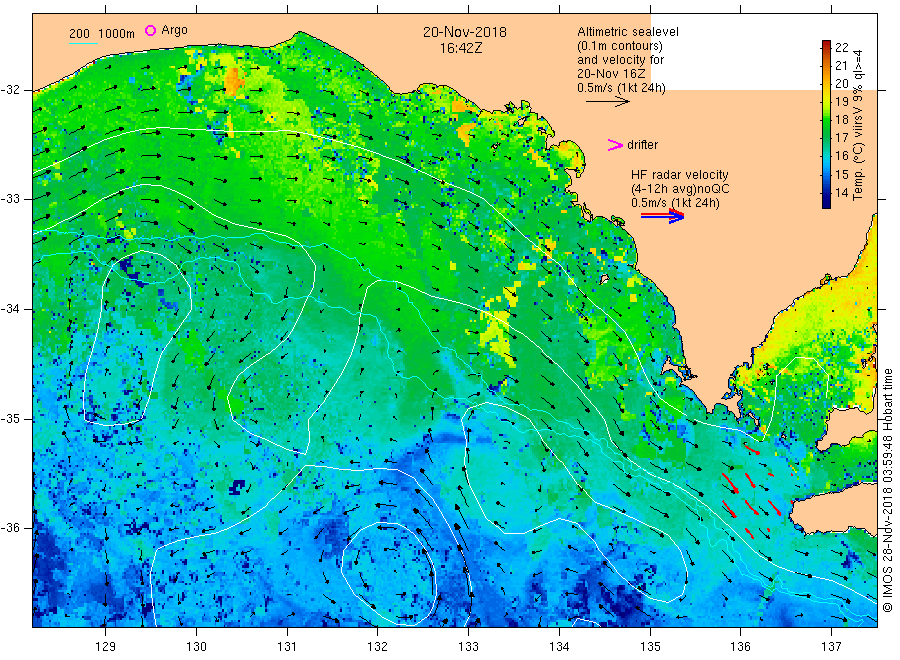
Task: Click the magenta drifter arrowhead legend symbol
Action: 615,145
